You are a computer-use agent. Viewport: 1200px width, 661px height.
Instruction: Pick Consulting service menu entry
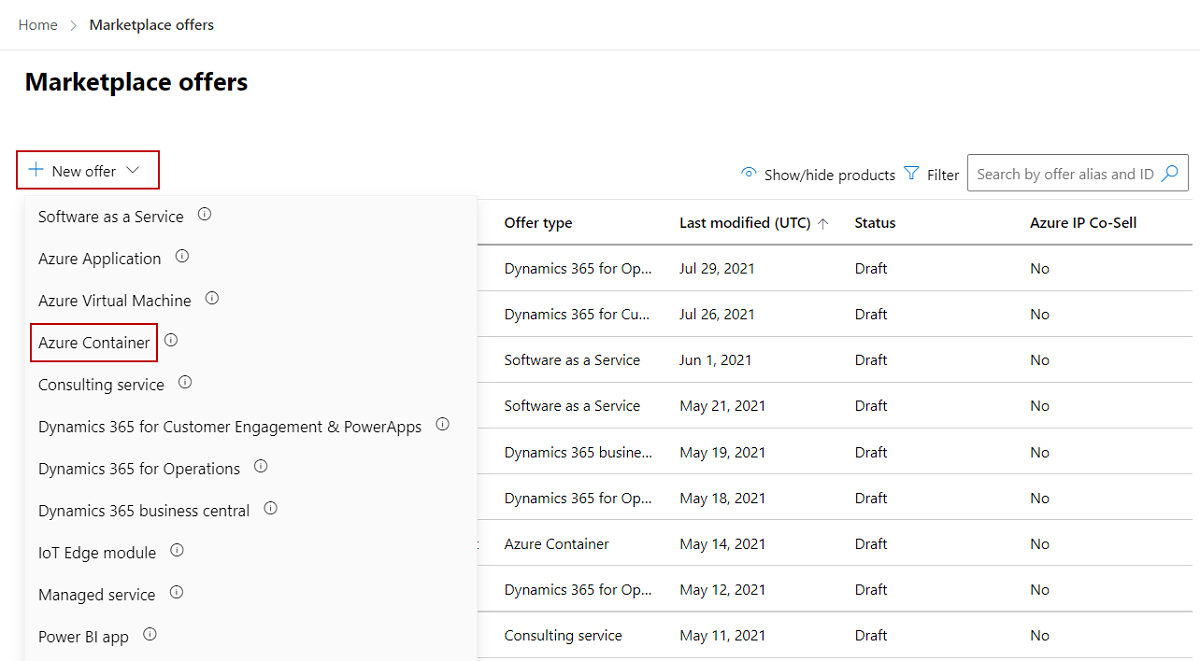101,385
